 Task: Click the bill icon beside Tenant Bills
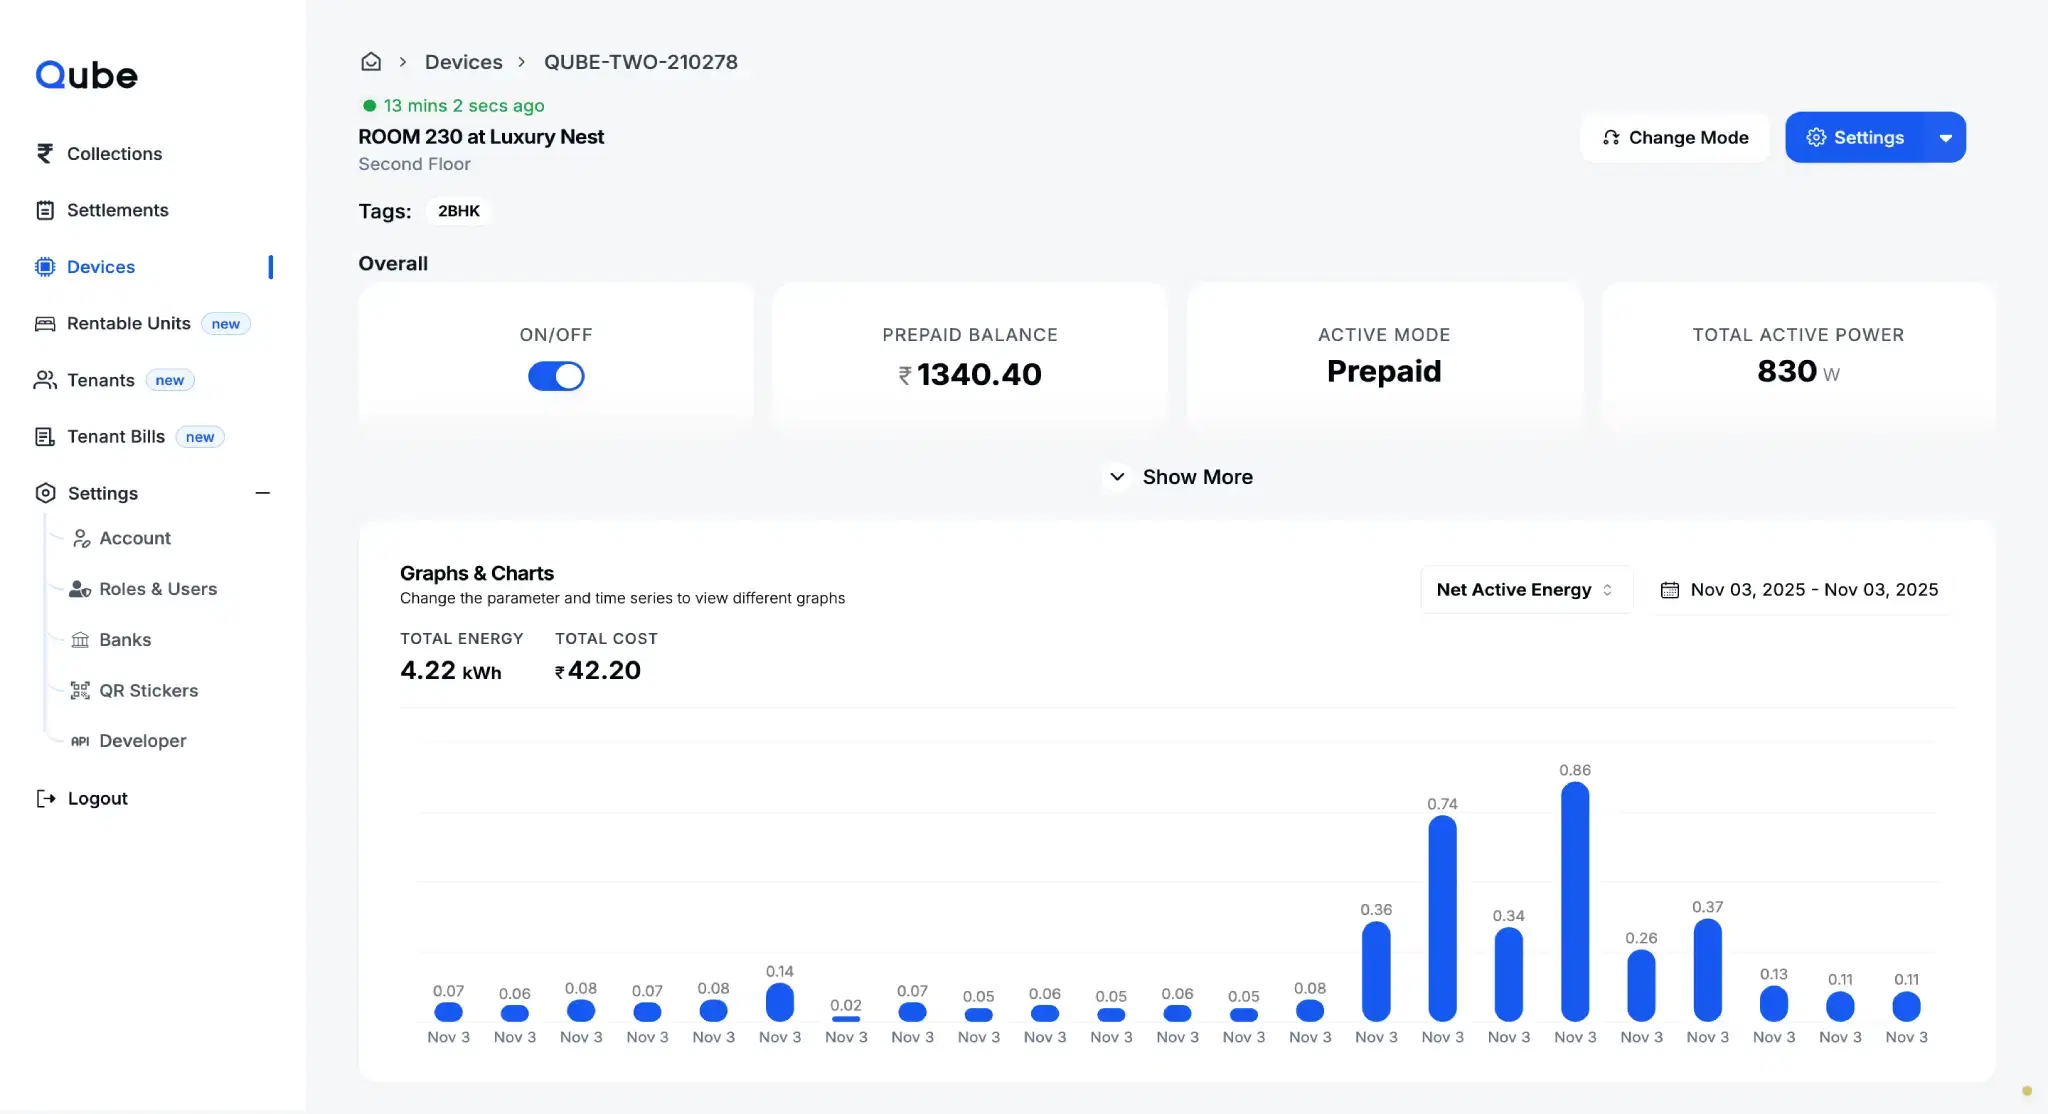click(x=45, y=437)
